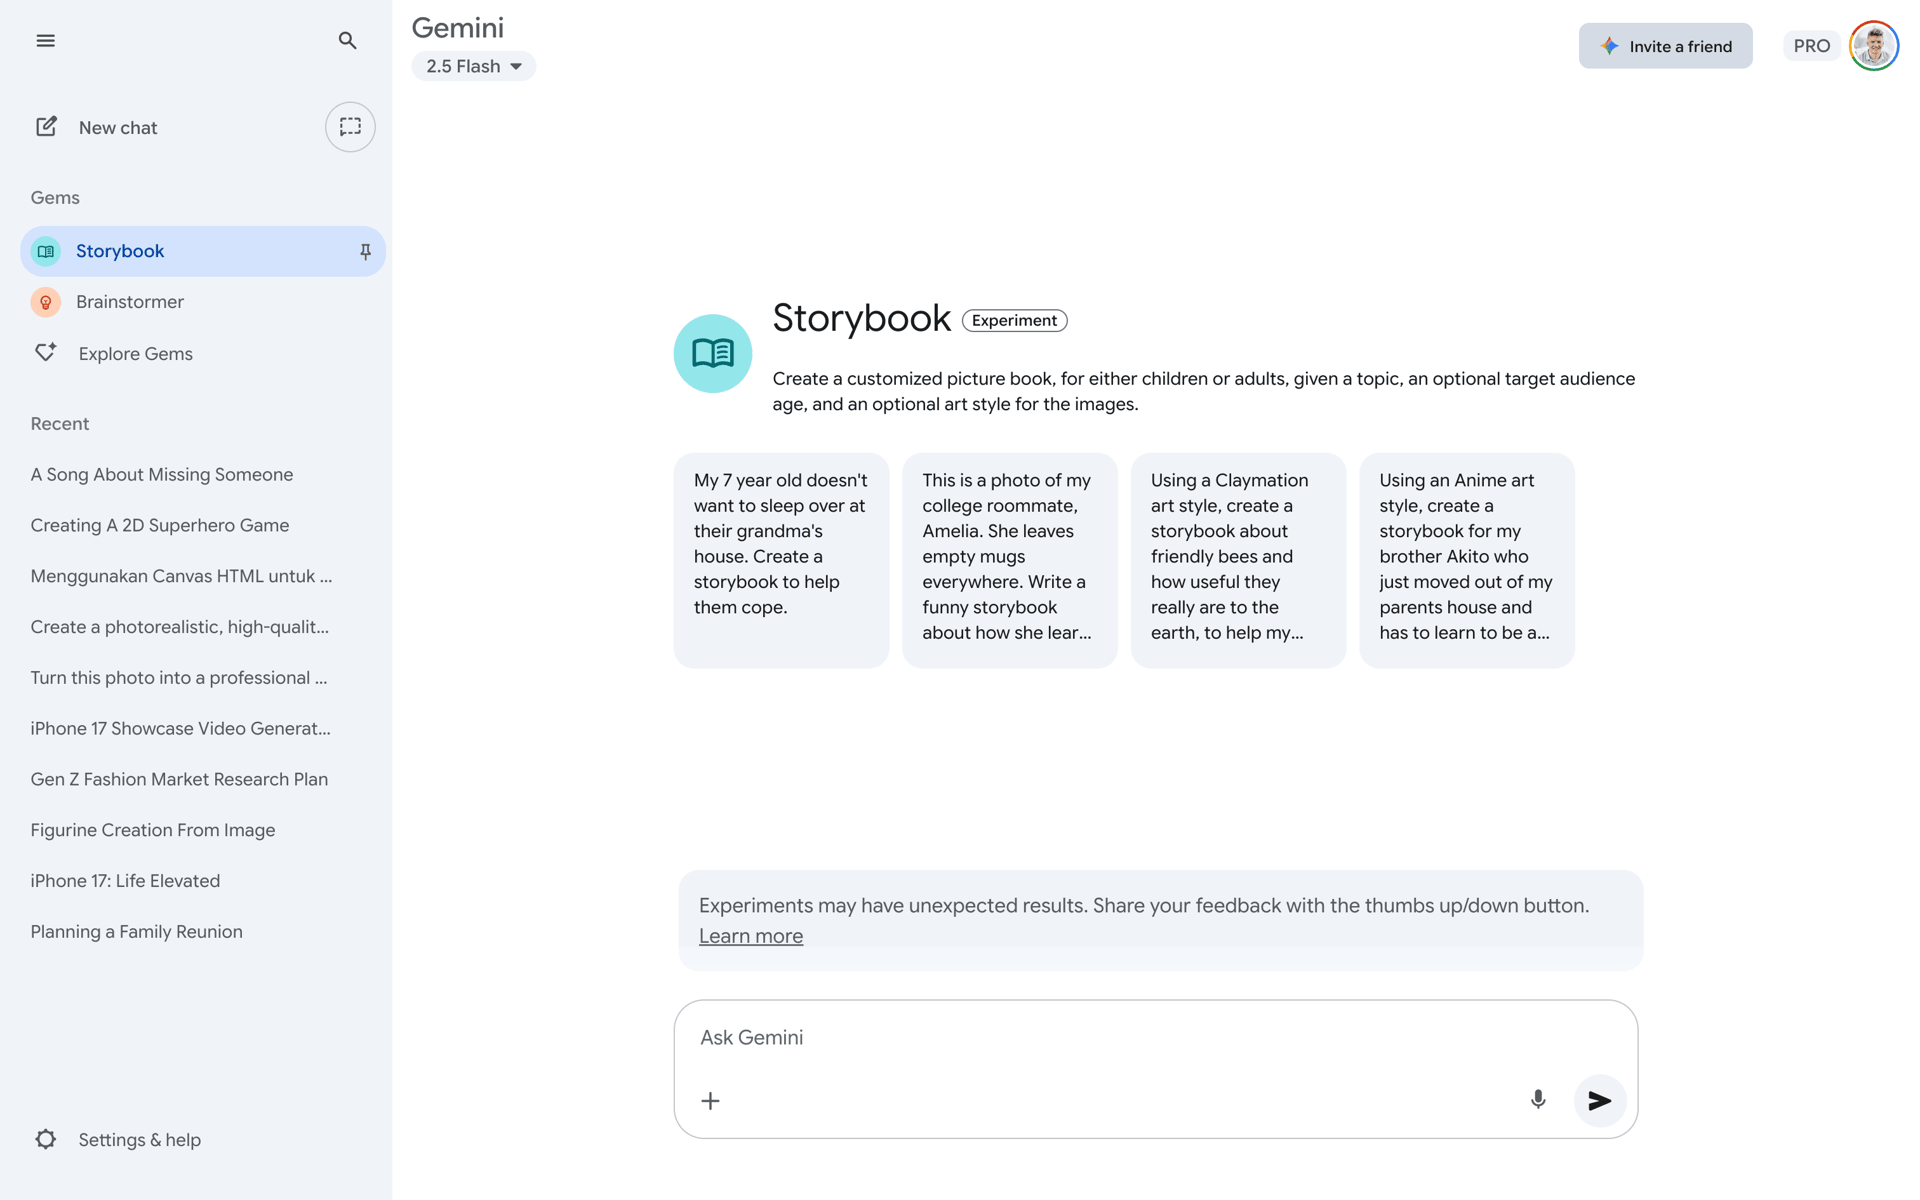Choose the Claymation friendly bees prompt card

pos(1238,560)
